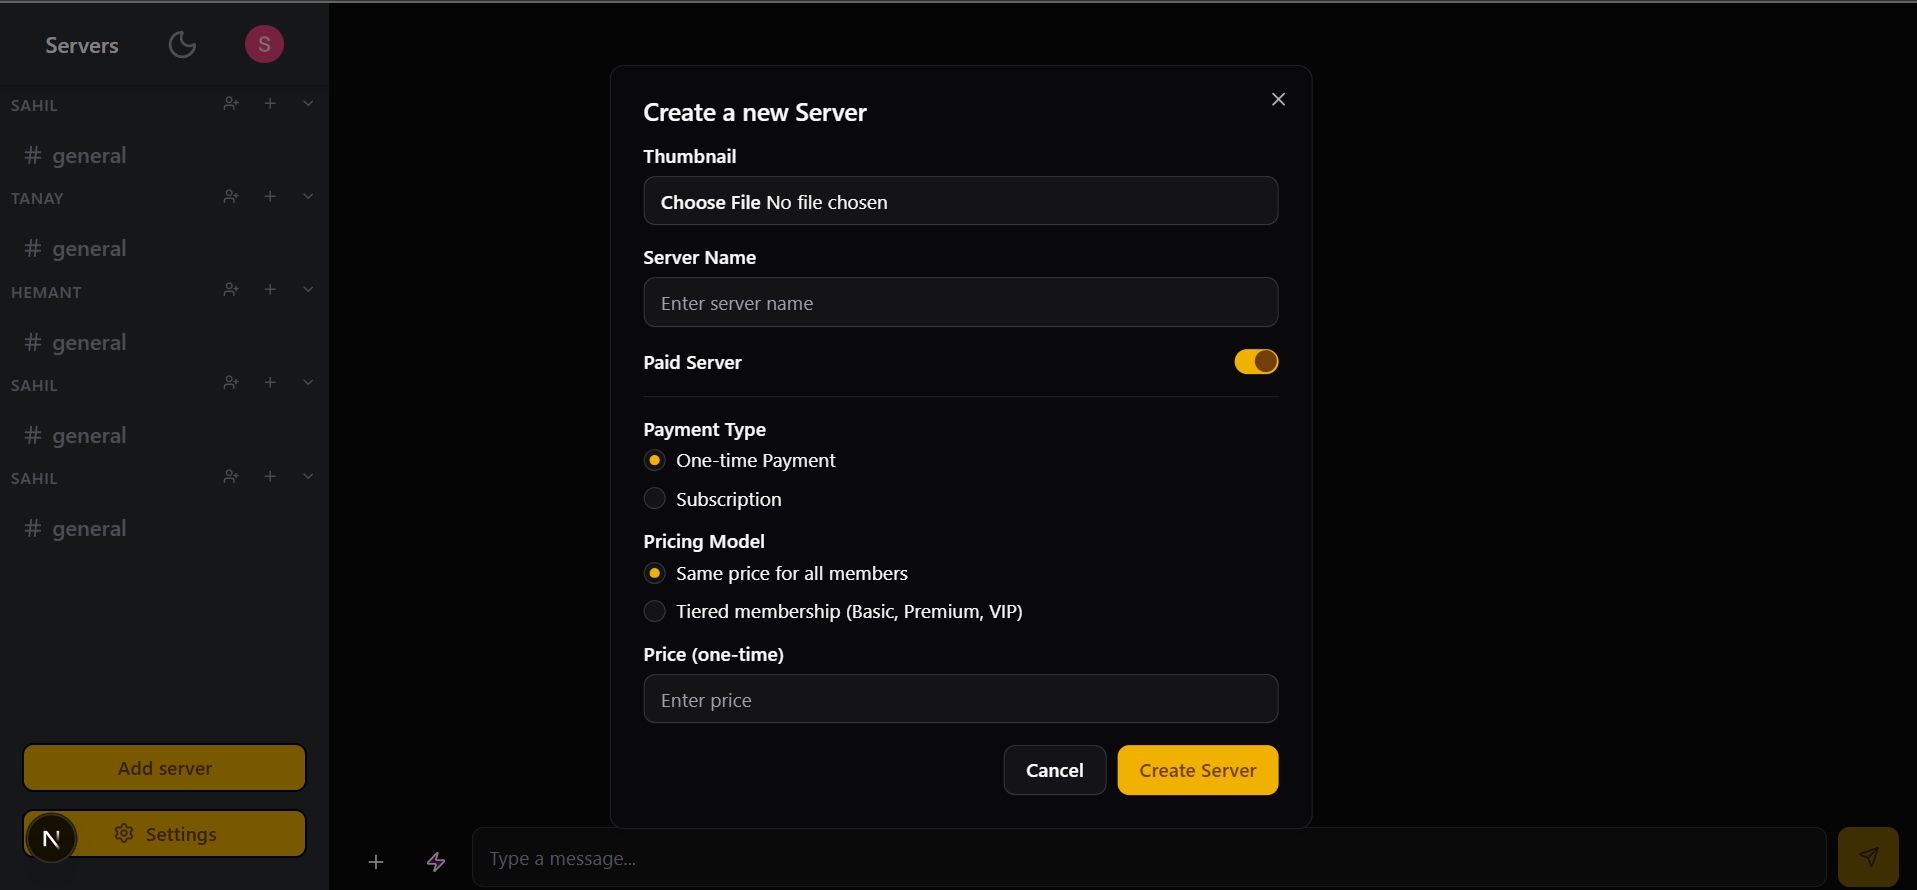Collapse the TANAY server section

308,197
